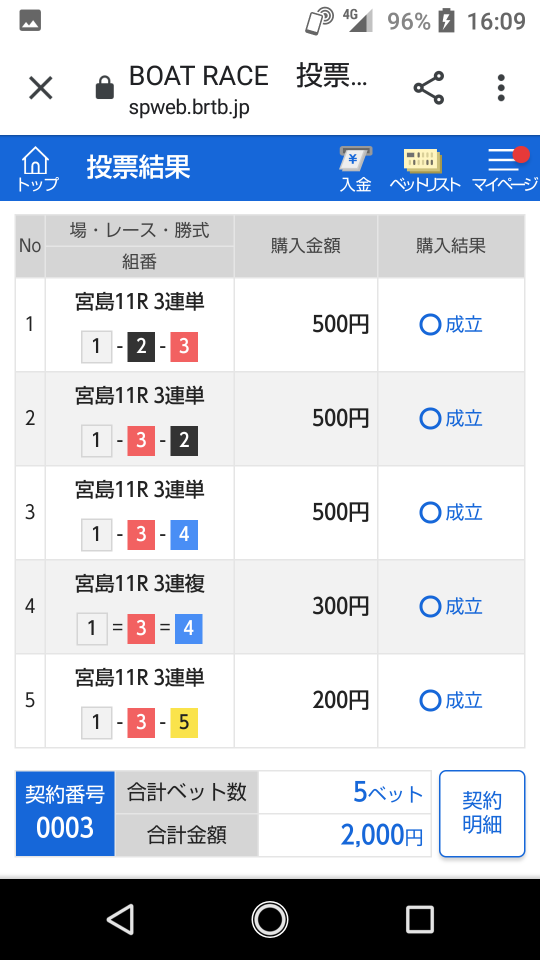The image size is (540, 960).
Task: Open the 契約明細 contract details button
Action: (x=482, y=813)
